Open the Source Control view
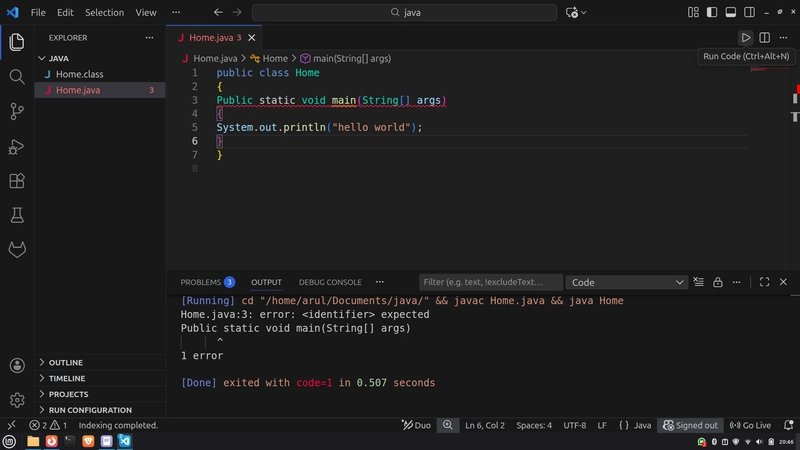Viewport: 800px width, 450px height. 16,111
